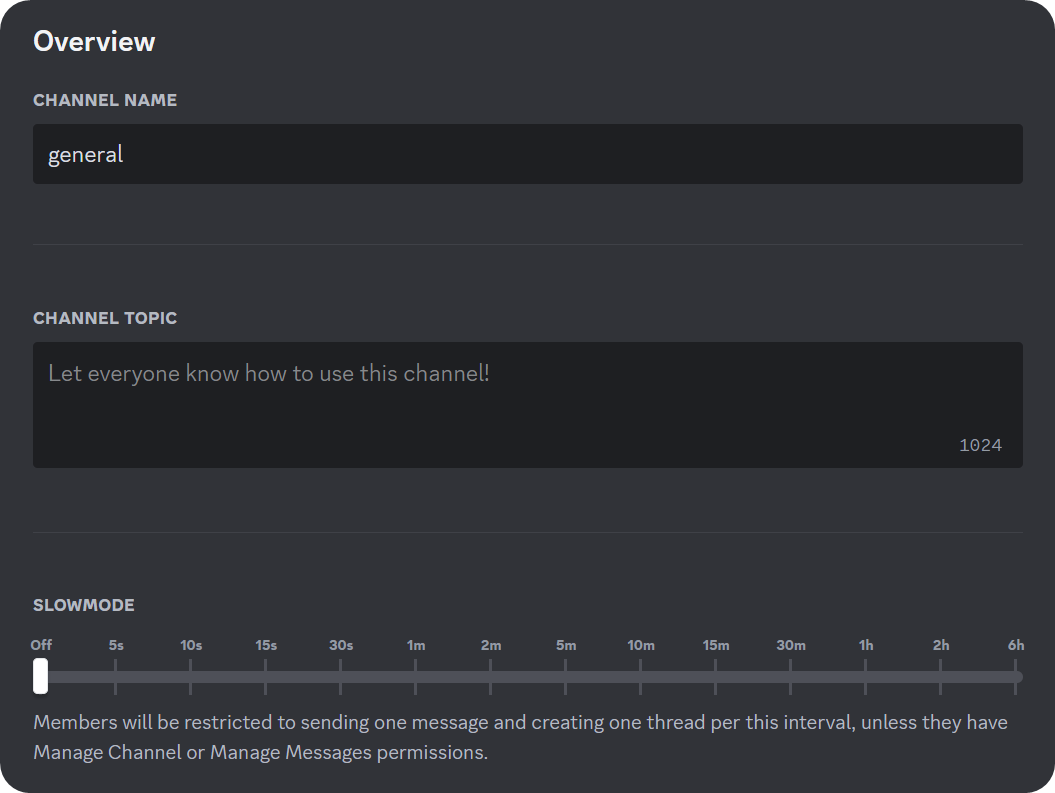Select the 10s slowmode interval
The height and width of the screenshot is (793, 1055).
(x=191, y=677)
